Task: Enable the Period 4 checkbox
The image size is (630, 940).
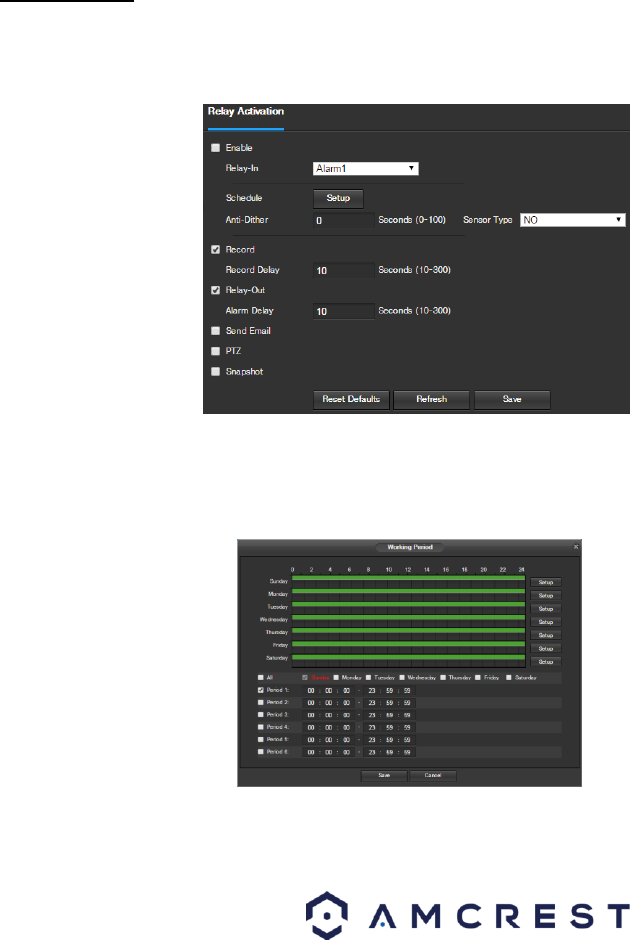Action: 261,727
